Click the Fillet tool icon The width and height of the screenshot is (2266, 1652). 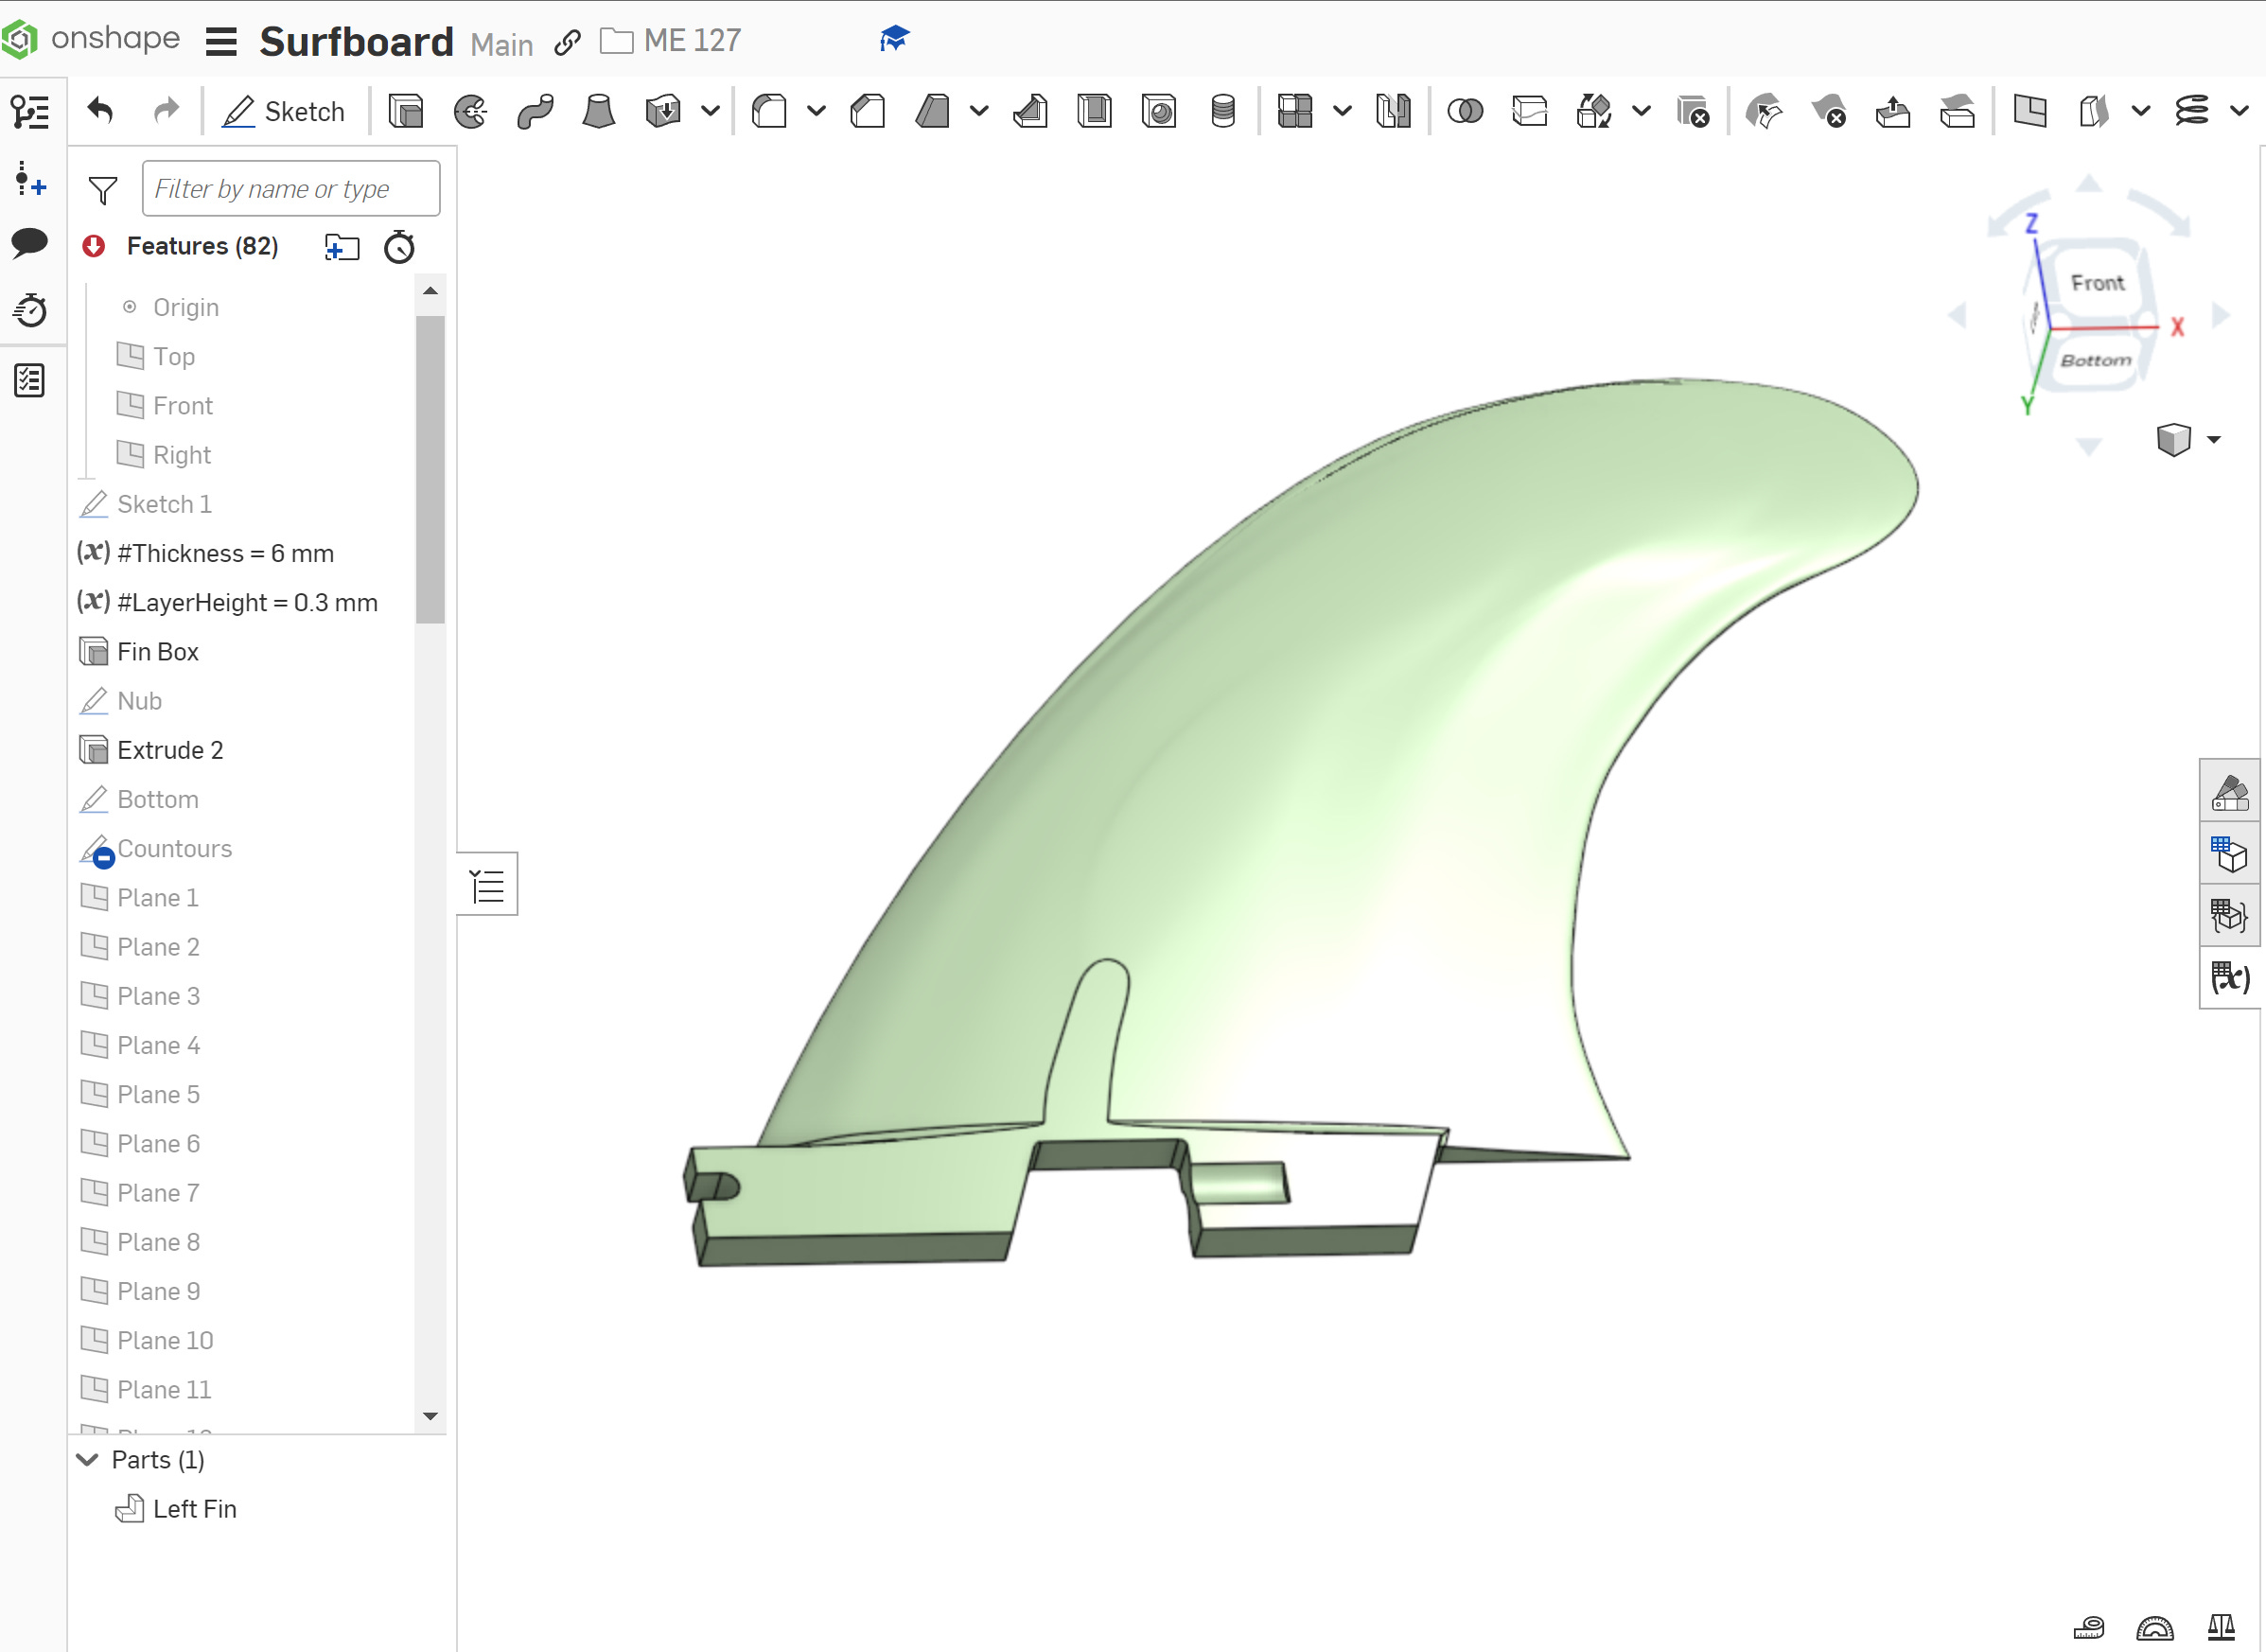point(769,110)
